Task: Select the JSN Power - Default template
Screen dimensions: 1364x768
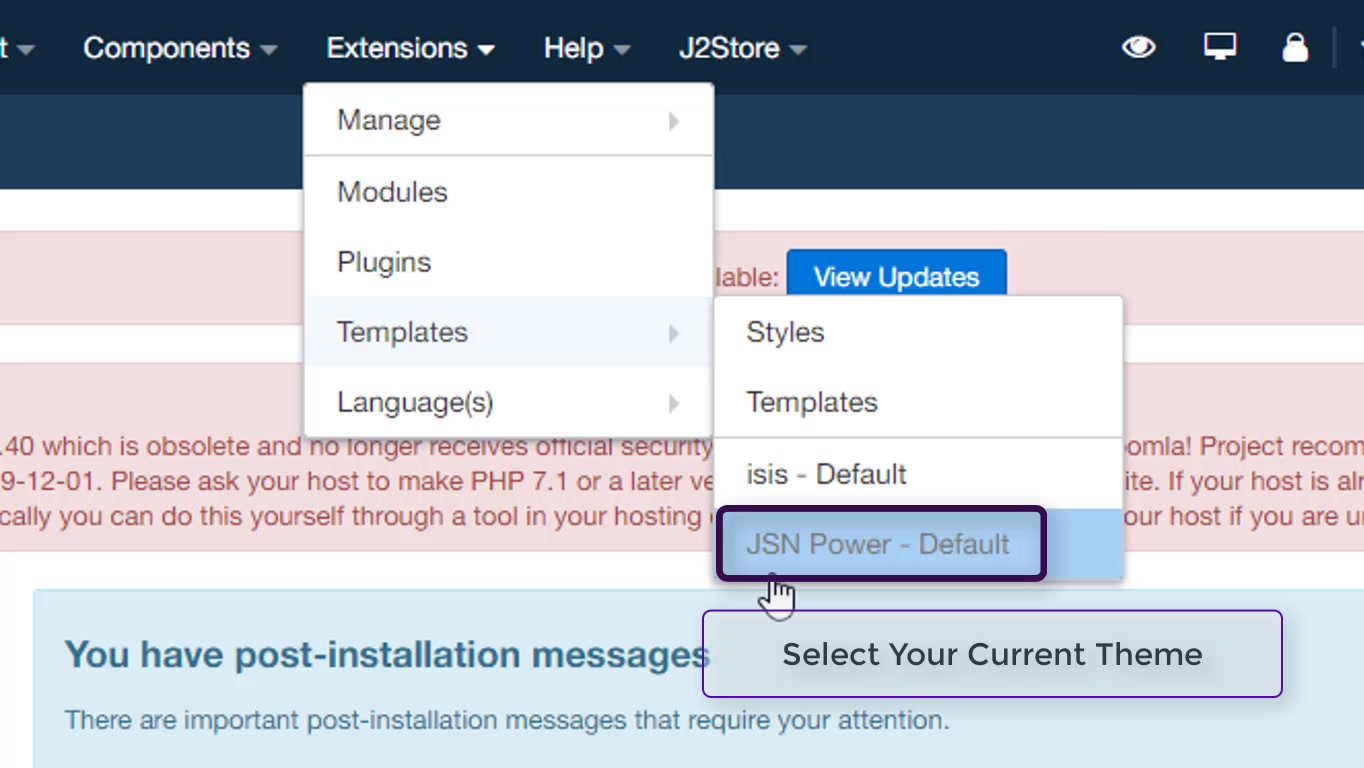Action: pyautogui.click(x=878, y=544)
